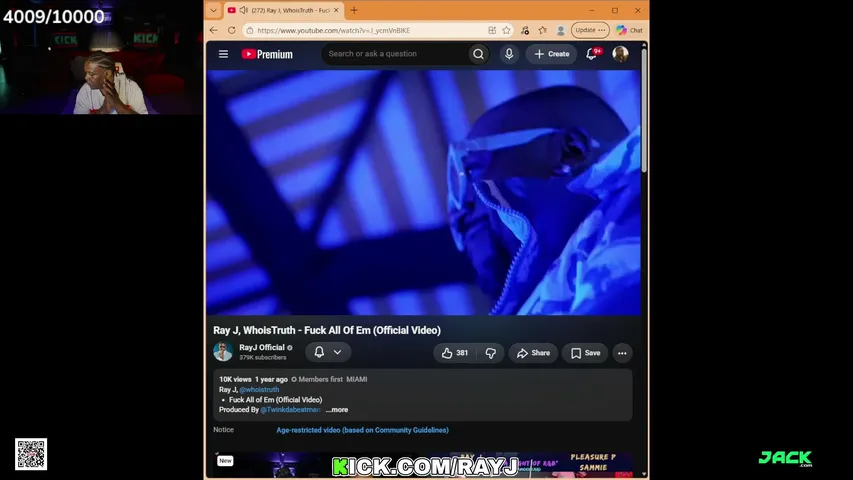Click the video title text

(x=327, y=330)
